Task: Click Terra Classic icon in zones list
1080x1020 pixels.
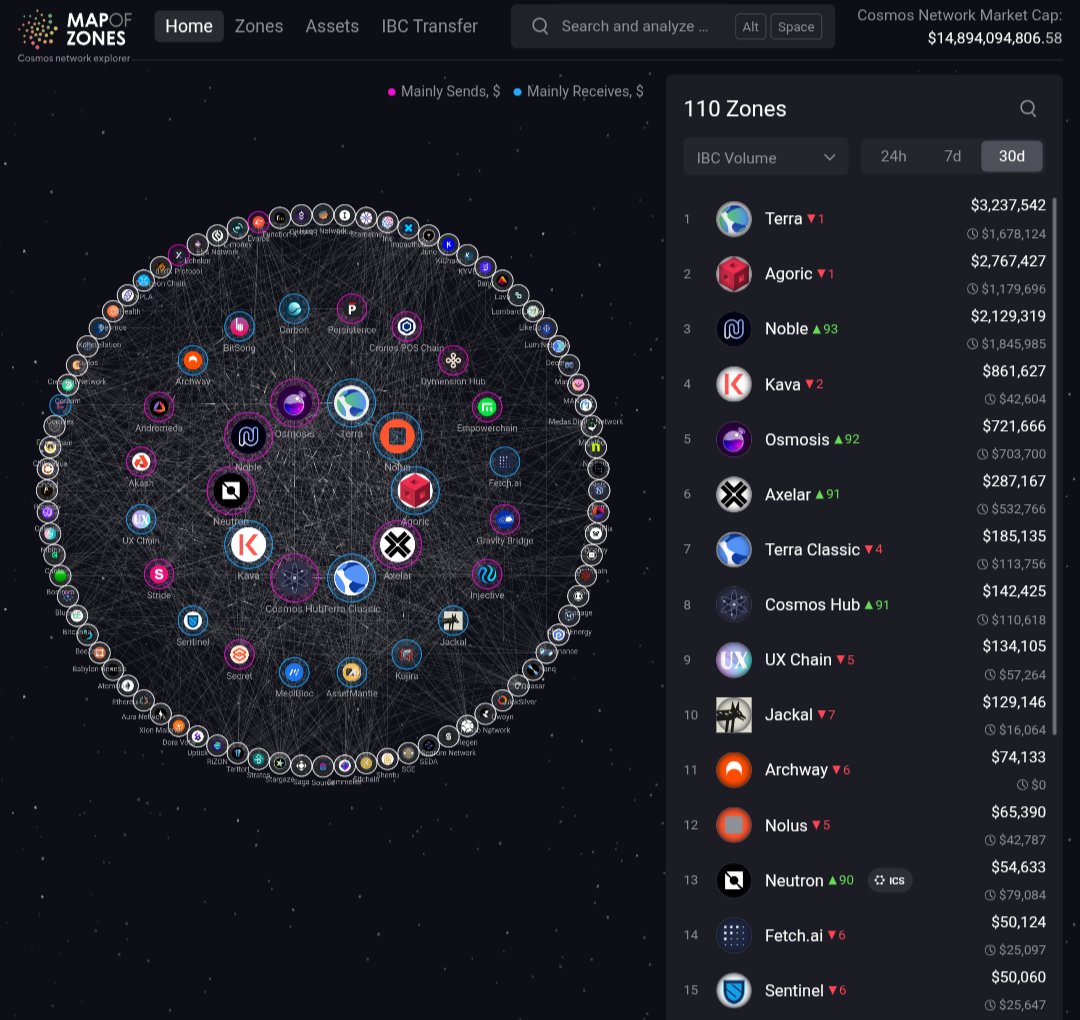Action: tap(734, 550)
